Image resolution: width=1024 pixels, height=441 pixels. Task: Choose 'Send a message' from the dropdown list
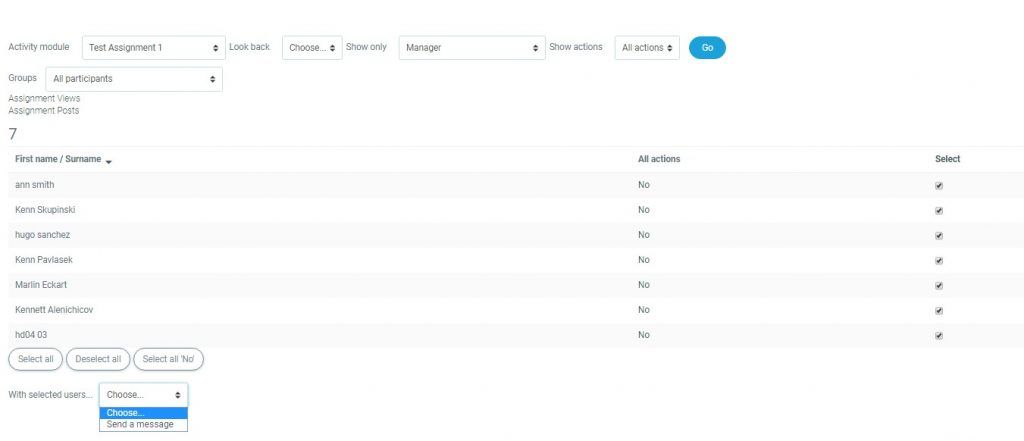[140, 425]
